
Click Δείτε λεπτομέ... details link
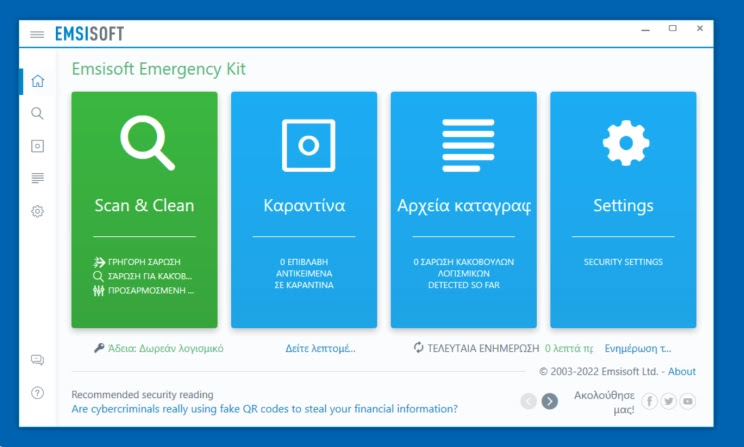coord(320,348)
